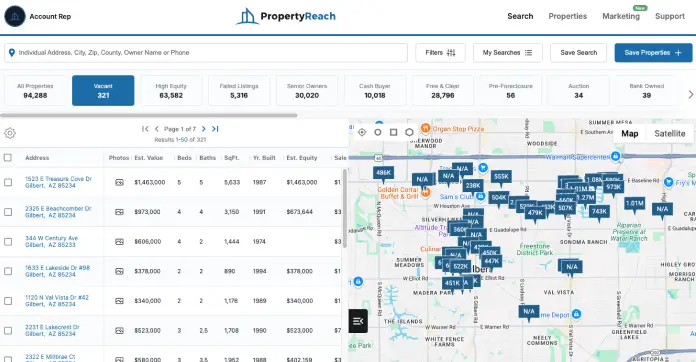Expand the My Searches list
Screen dimensions: 696x362
pyautogui.click(x=507, y=53)
